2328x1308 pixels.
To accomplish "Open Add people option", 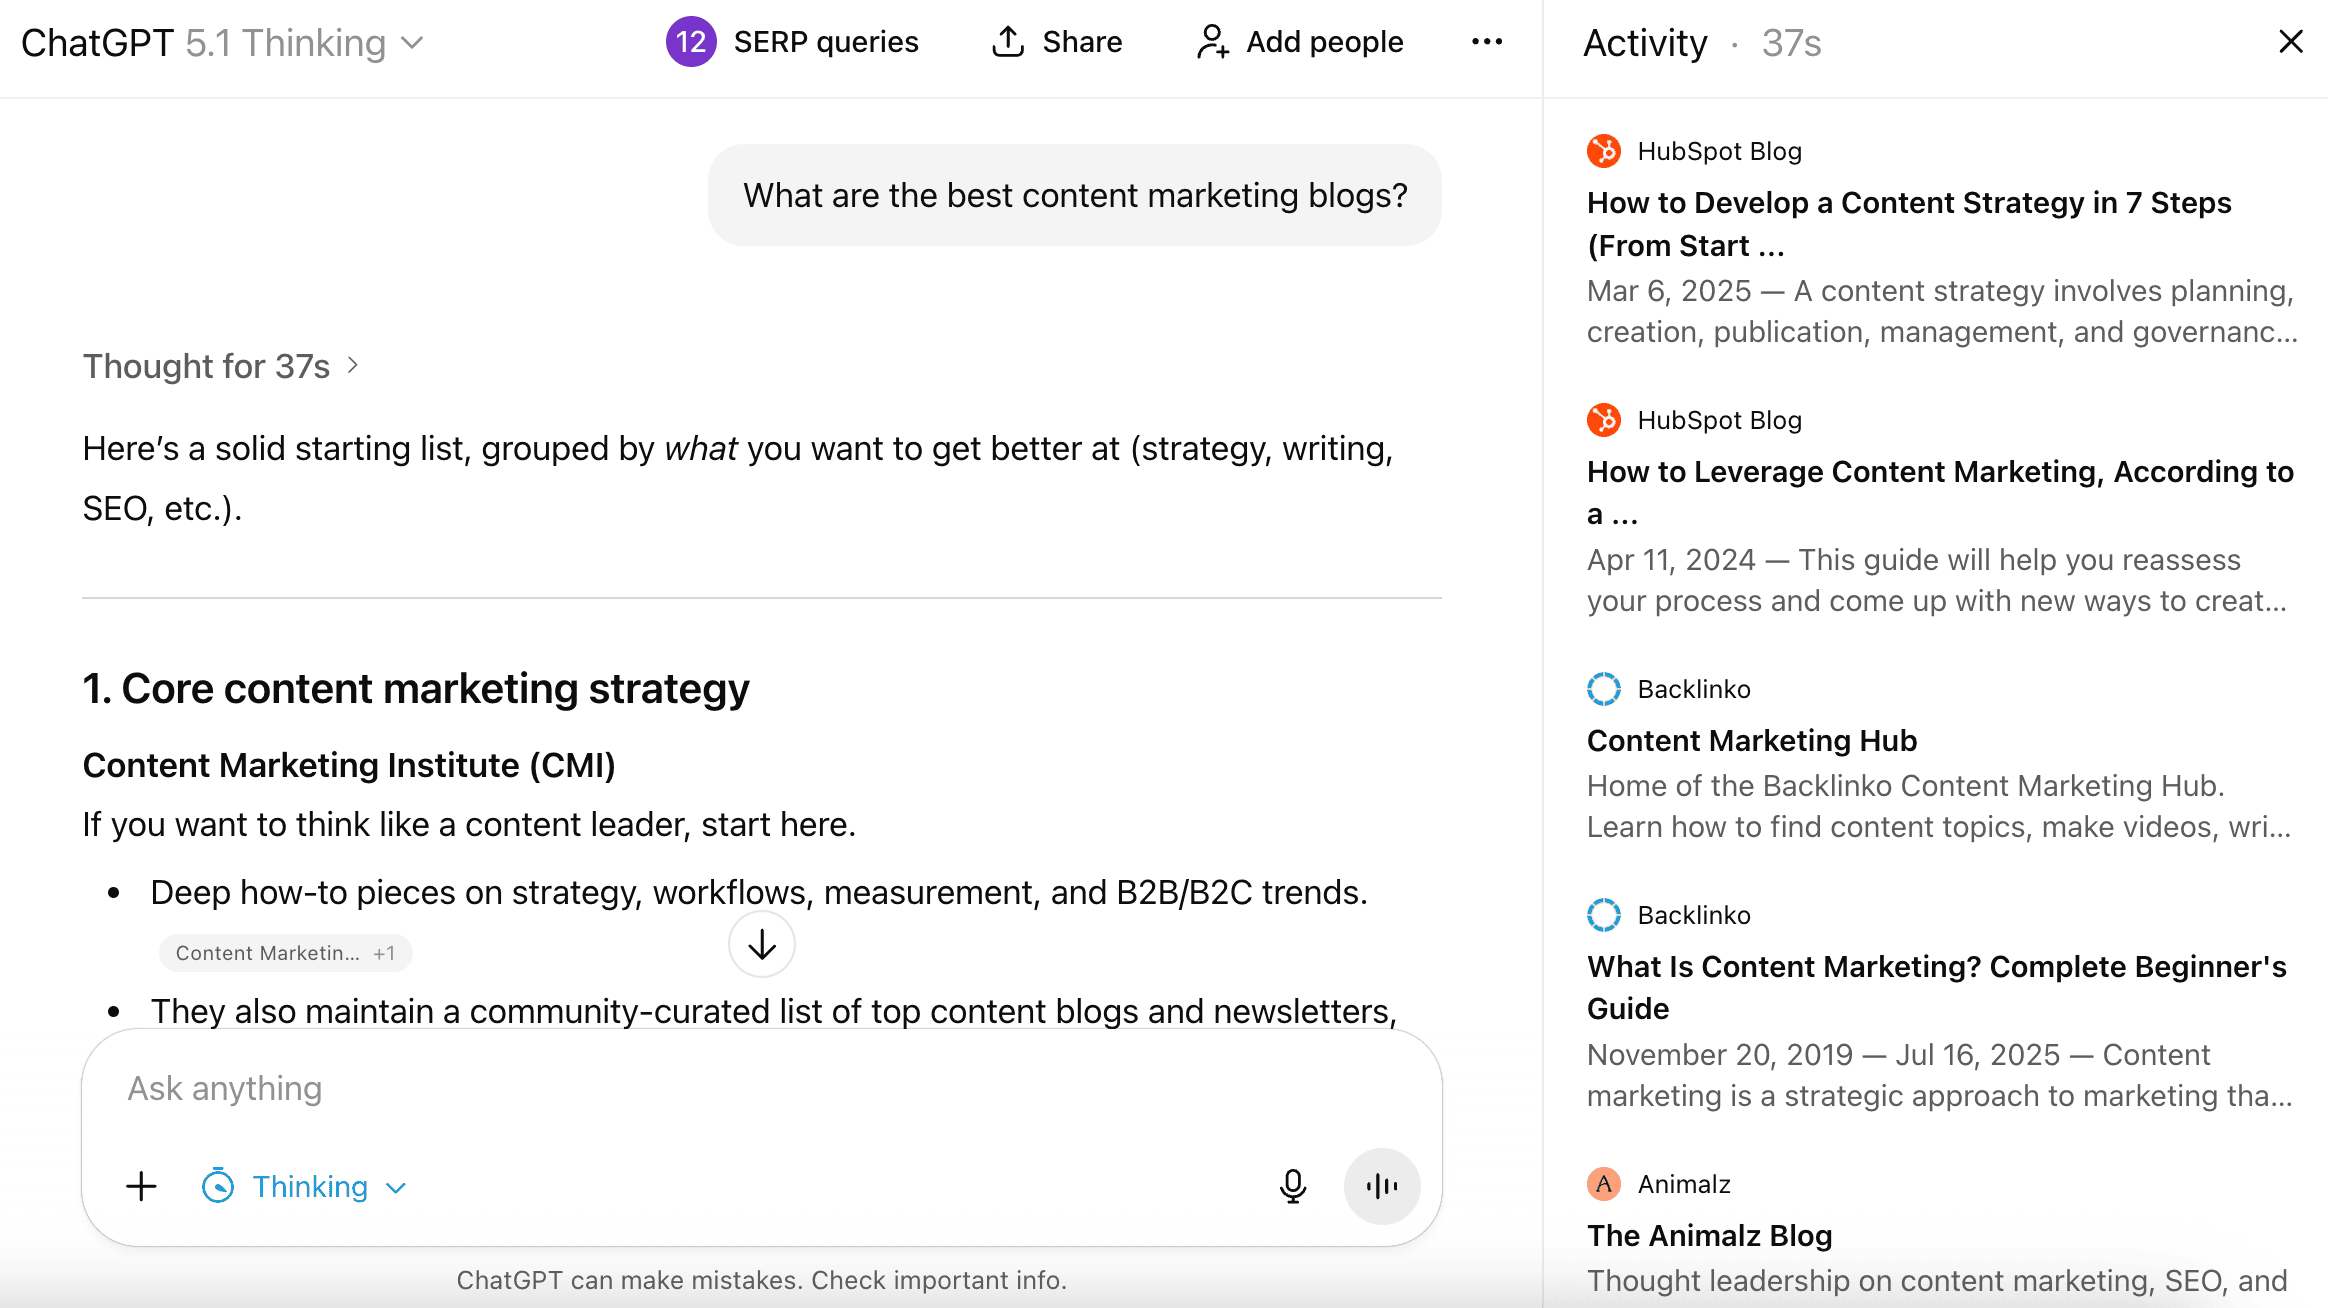I will click(x=1299, y=42).
